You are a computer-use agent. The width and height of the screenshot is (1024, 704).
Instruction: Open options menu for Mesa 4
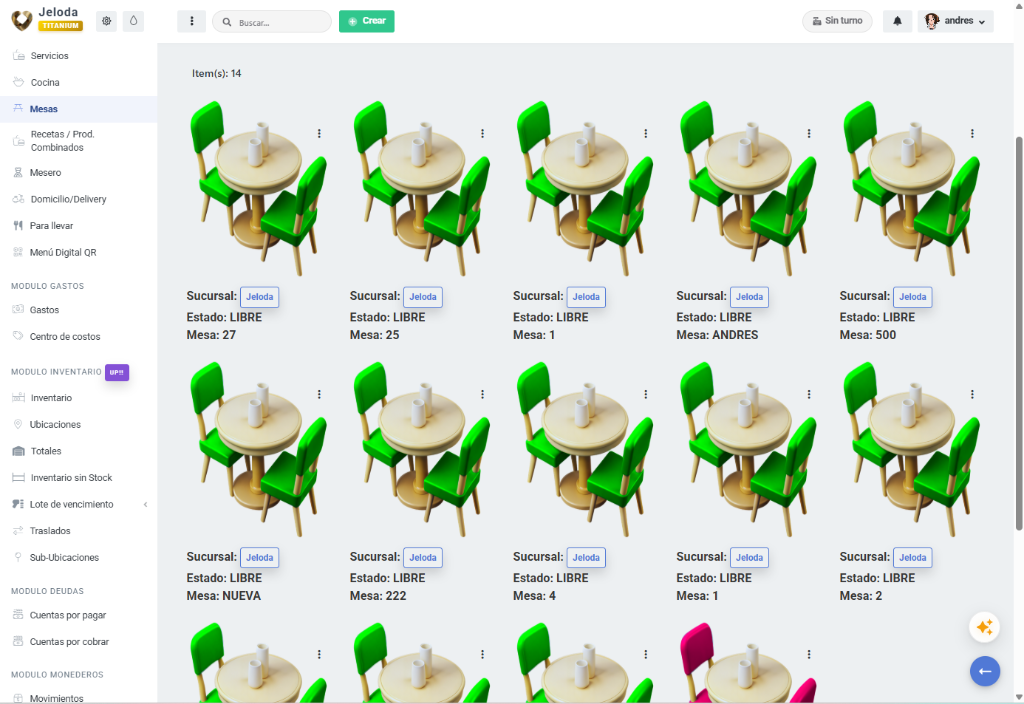646,394
